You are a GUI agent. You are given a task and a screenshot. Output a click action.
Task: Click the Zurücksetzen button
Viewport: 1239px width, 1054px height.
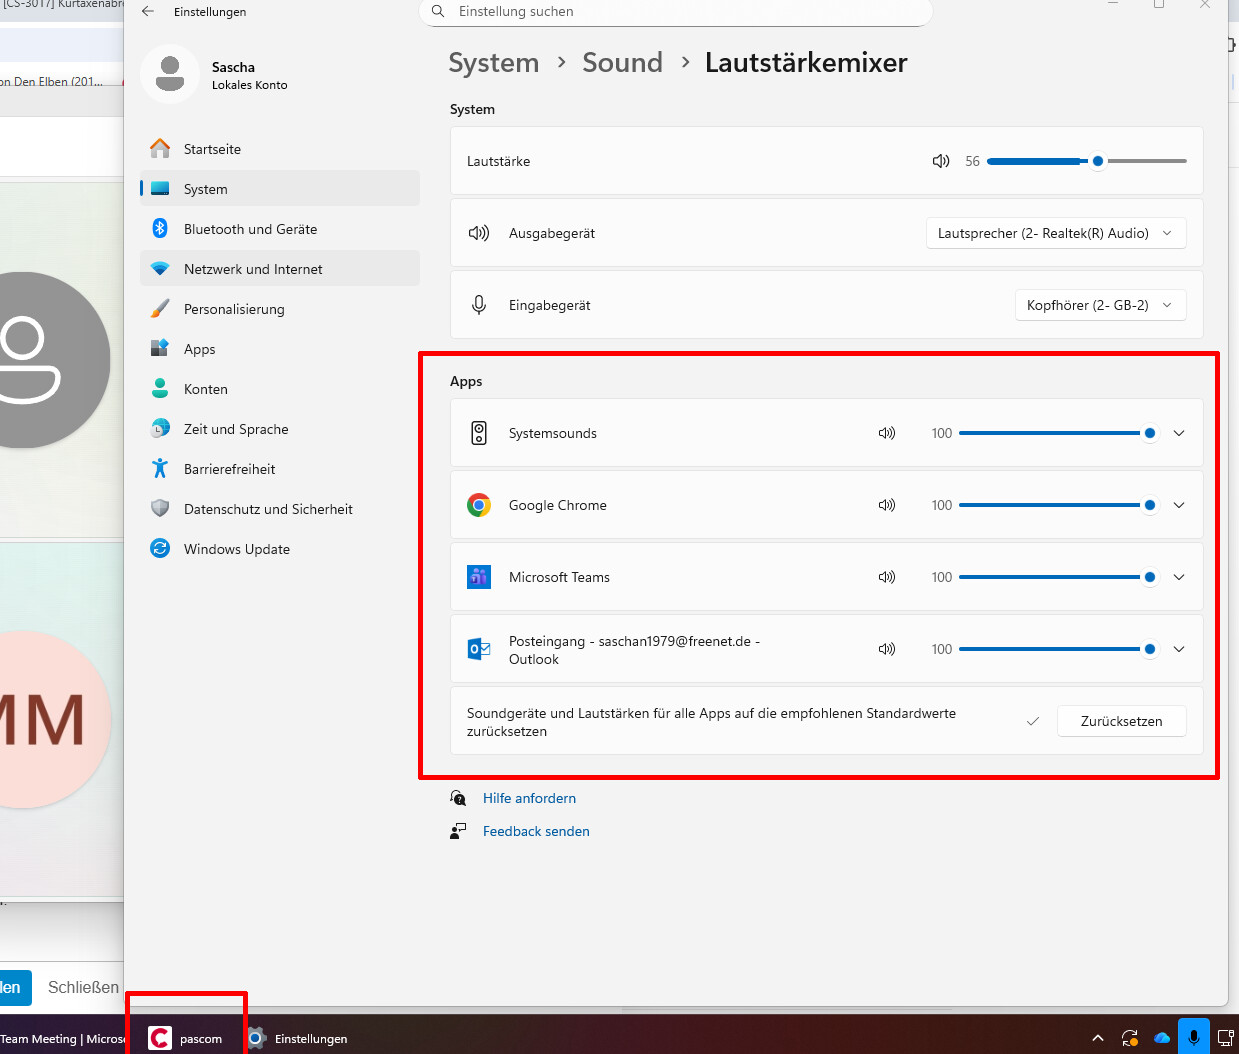pos(1121,721)
